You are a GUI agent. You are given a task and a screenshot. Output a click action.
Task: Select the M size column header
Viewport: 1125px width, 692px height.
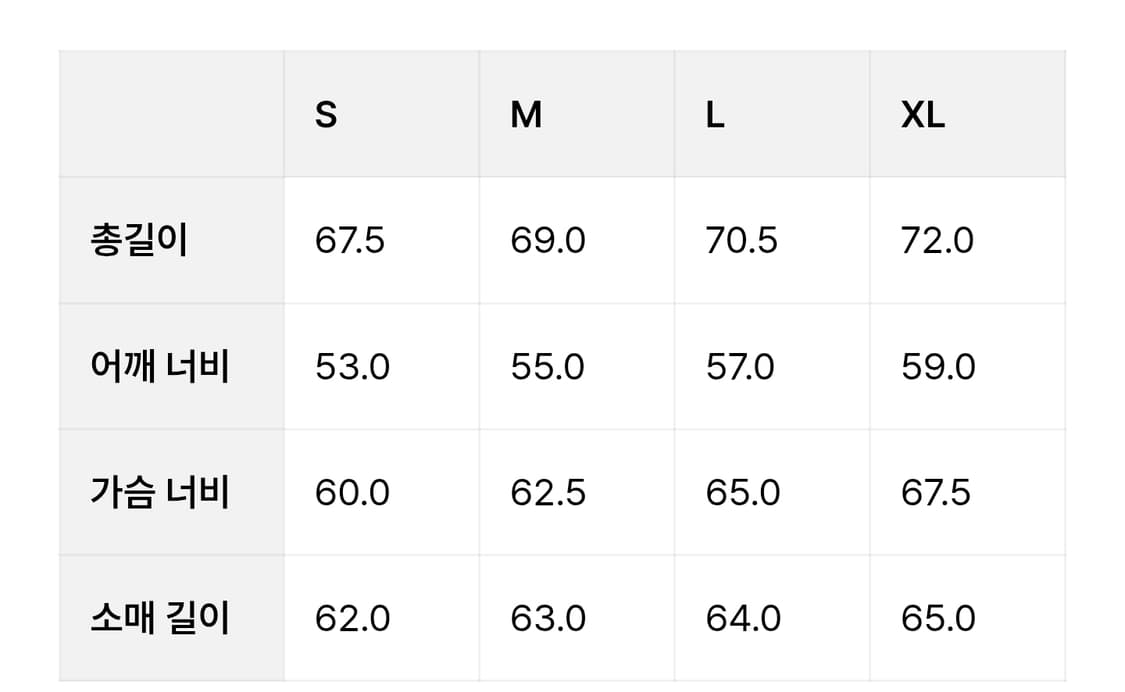(526, 116)
